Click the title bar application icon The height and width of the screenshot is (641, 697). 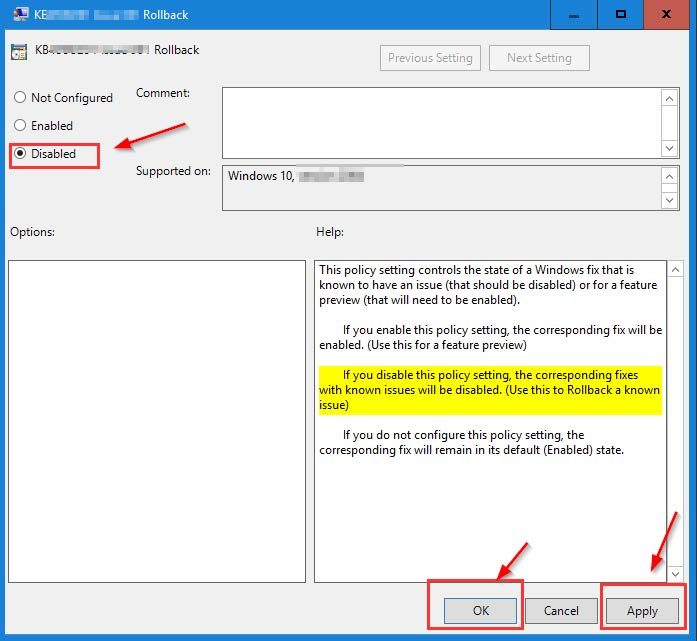(20, 14)
